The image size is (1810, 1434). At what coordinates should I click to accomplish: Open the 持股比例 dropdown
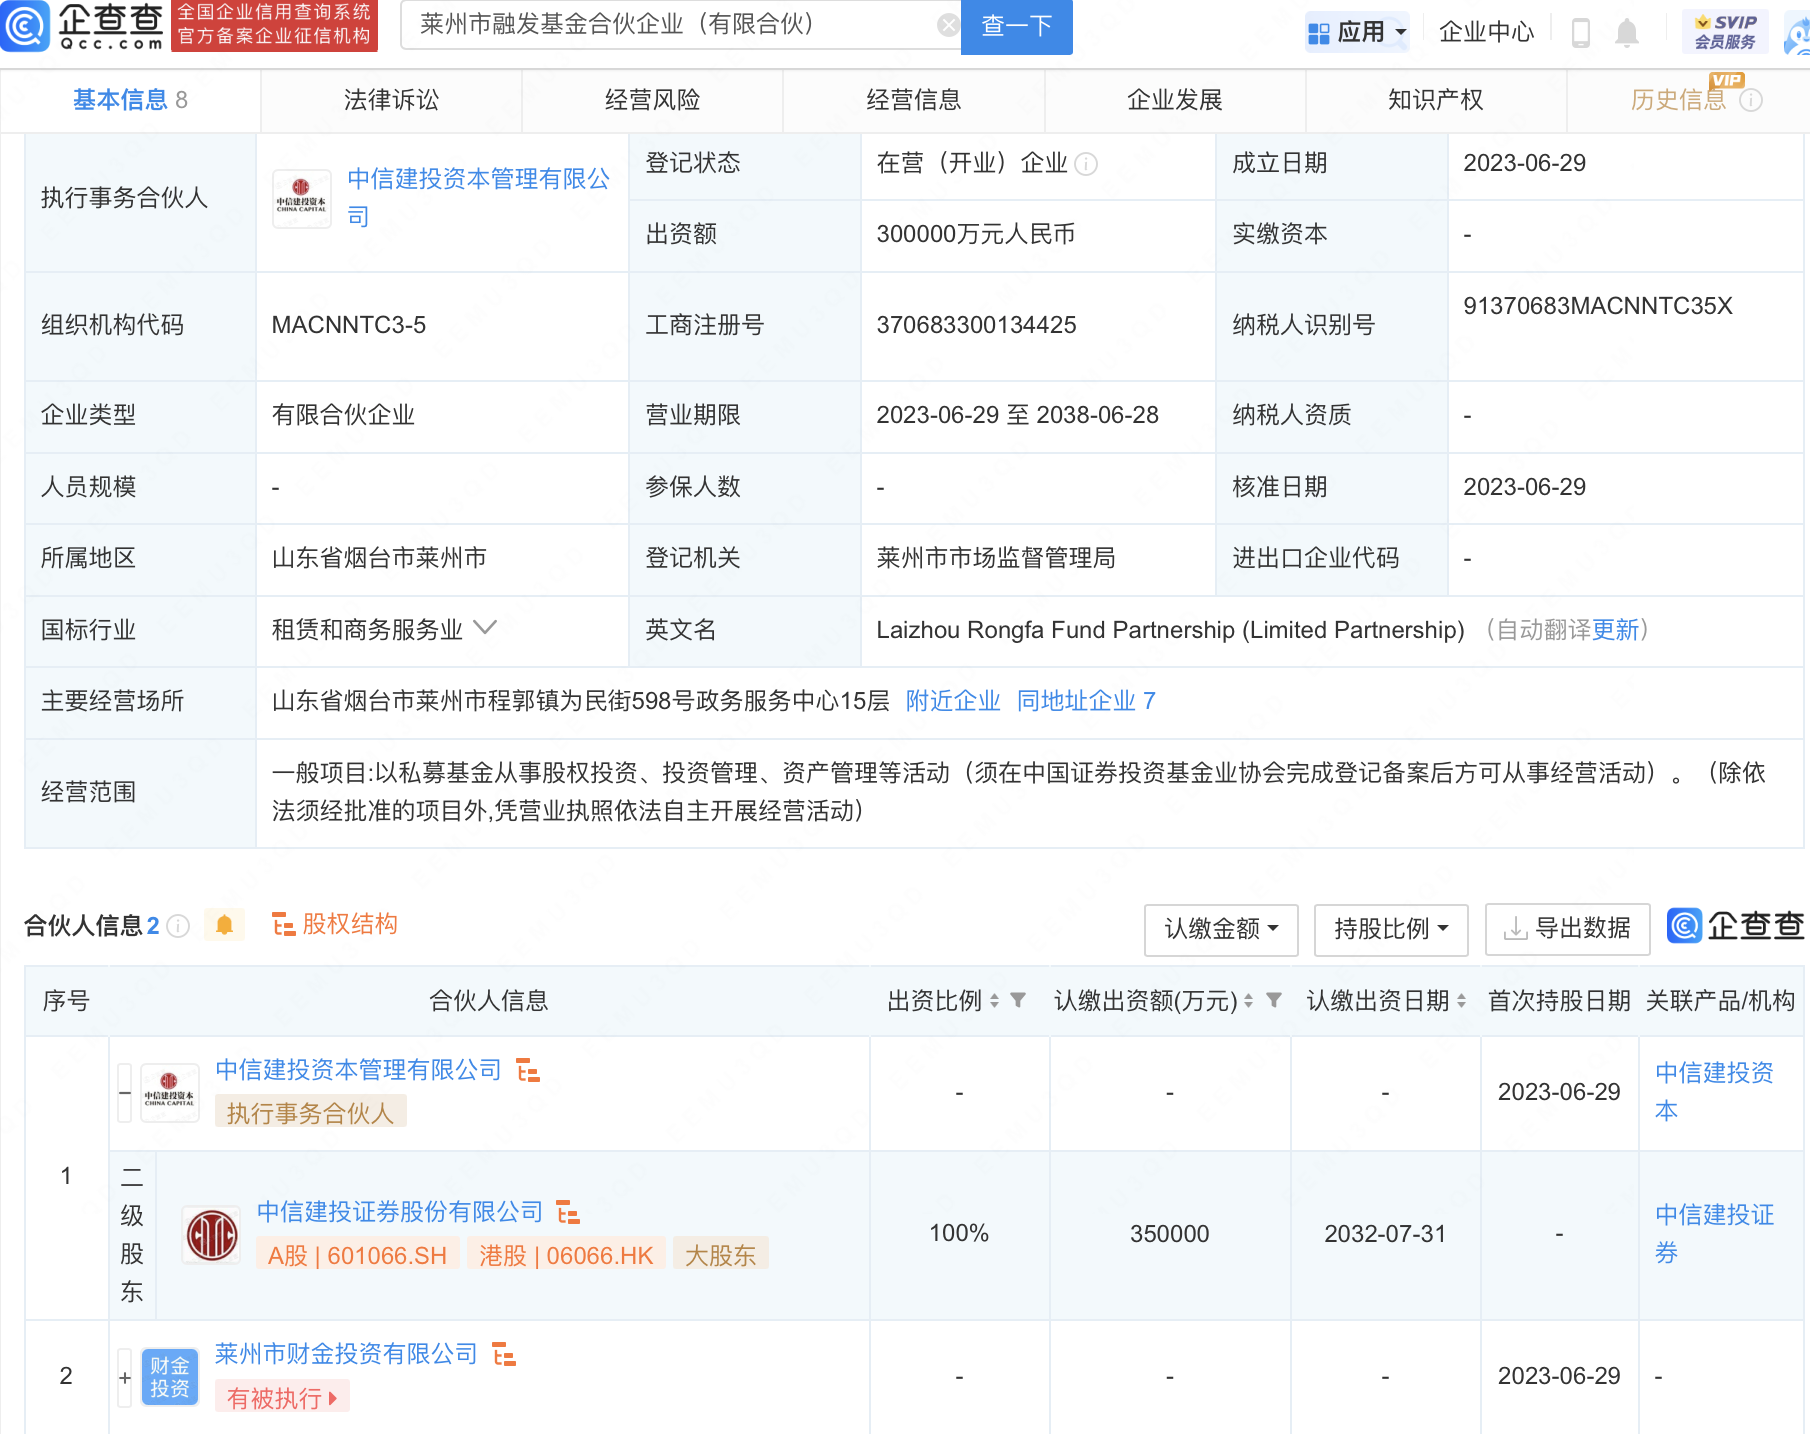(1391, 929)
